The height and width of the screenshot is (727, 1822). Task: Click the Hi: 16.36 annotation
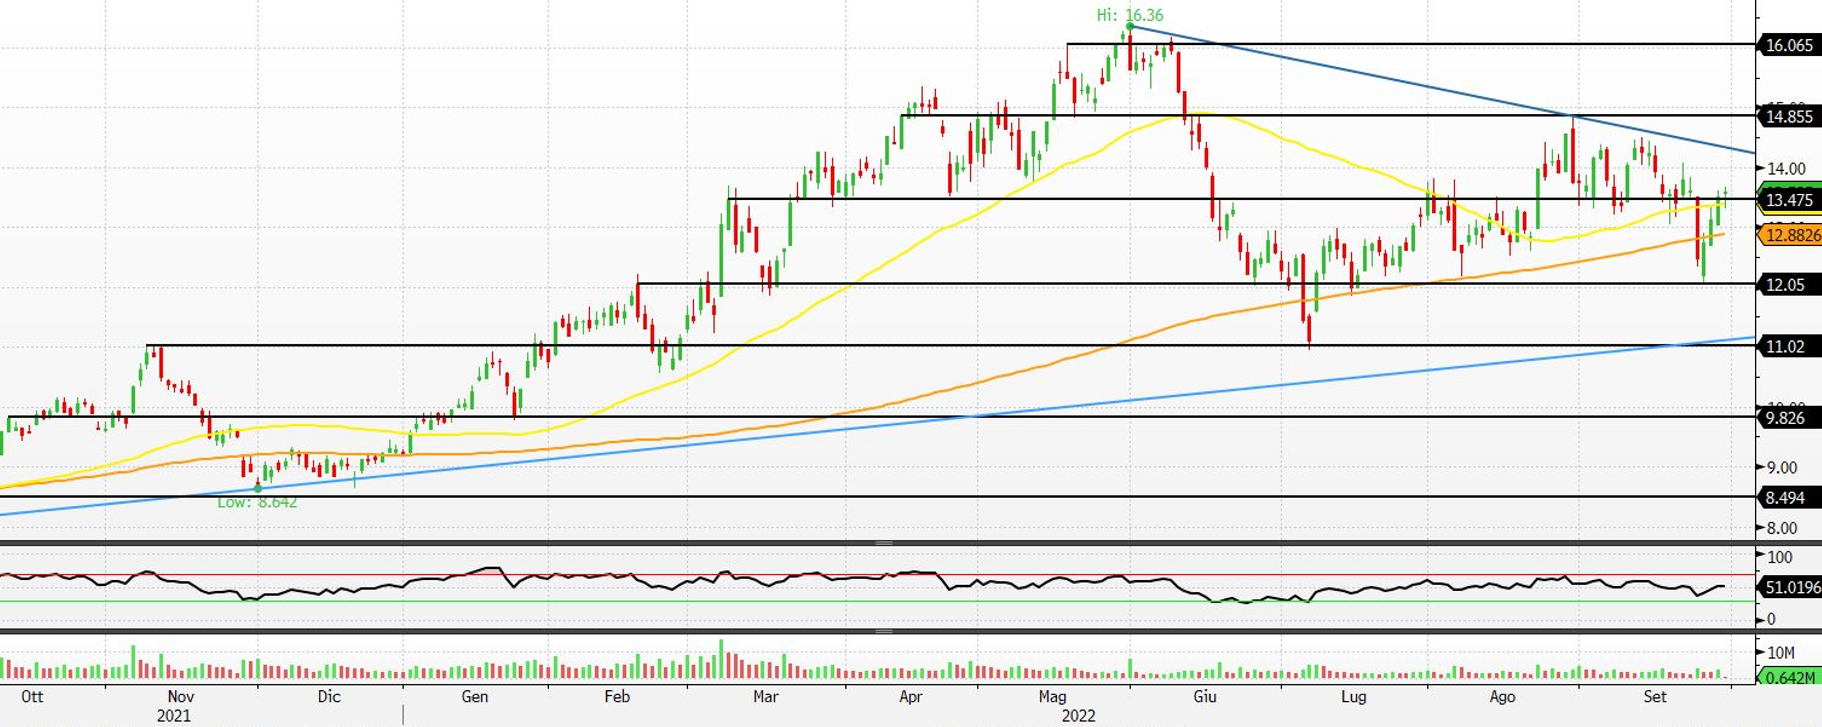pos(1130,15)
